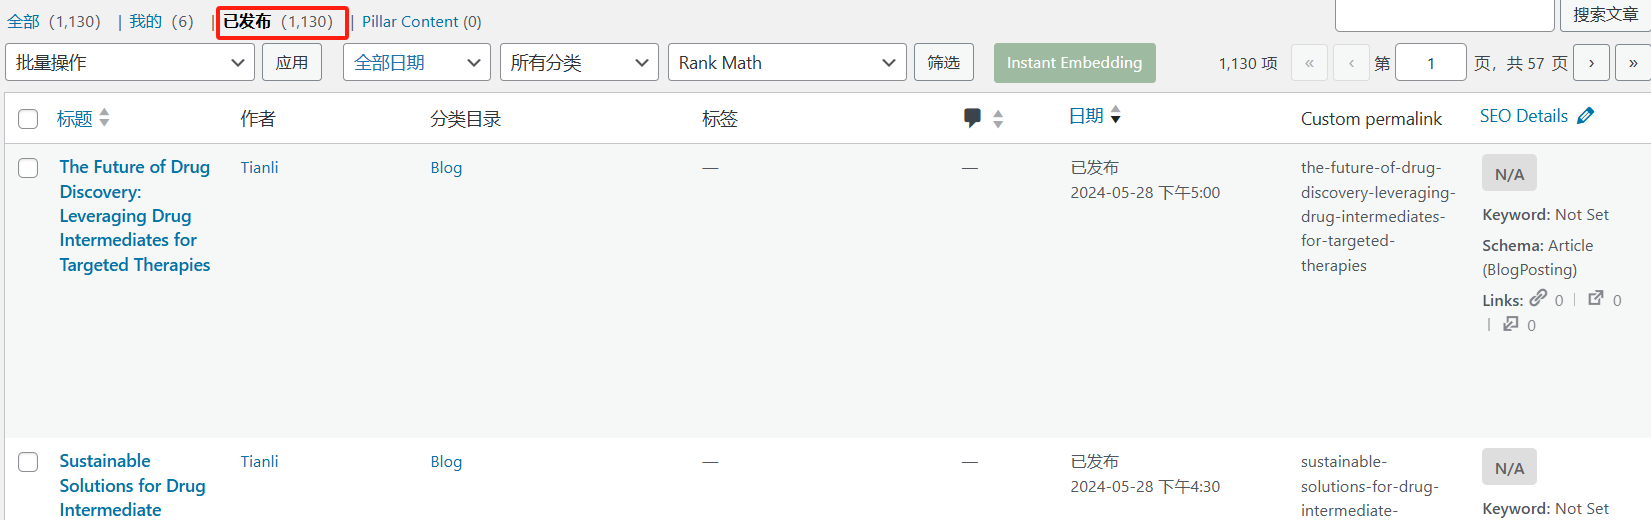Click the title column sort arrows
Screen dimensions: 1651x520
point(104,118)
